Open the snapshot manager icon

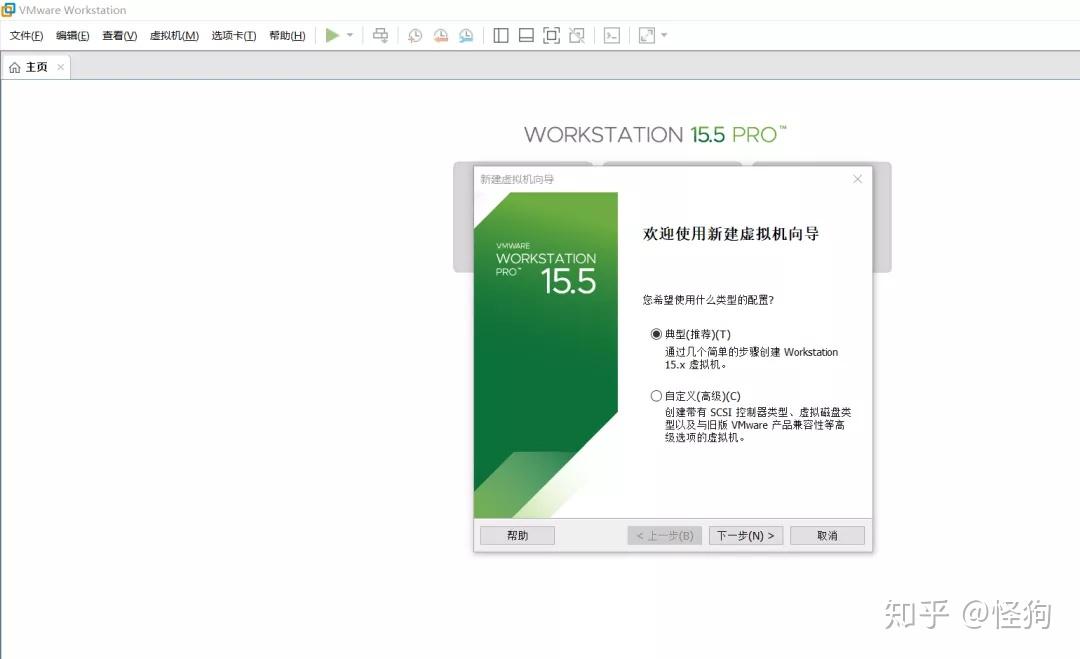coord(466,36)
